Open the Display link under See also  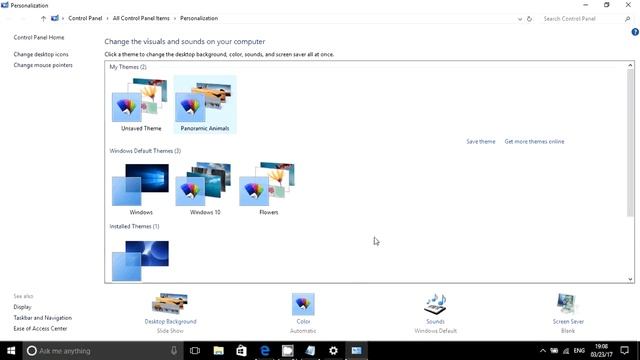[22, 307]
